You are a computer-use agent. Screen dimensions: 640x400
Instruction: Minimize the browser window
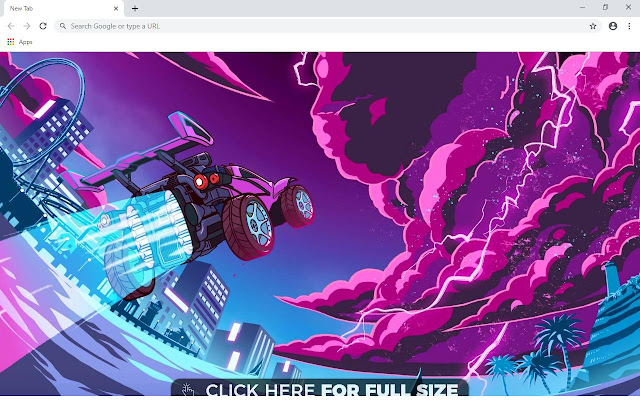(582, 7)
